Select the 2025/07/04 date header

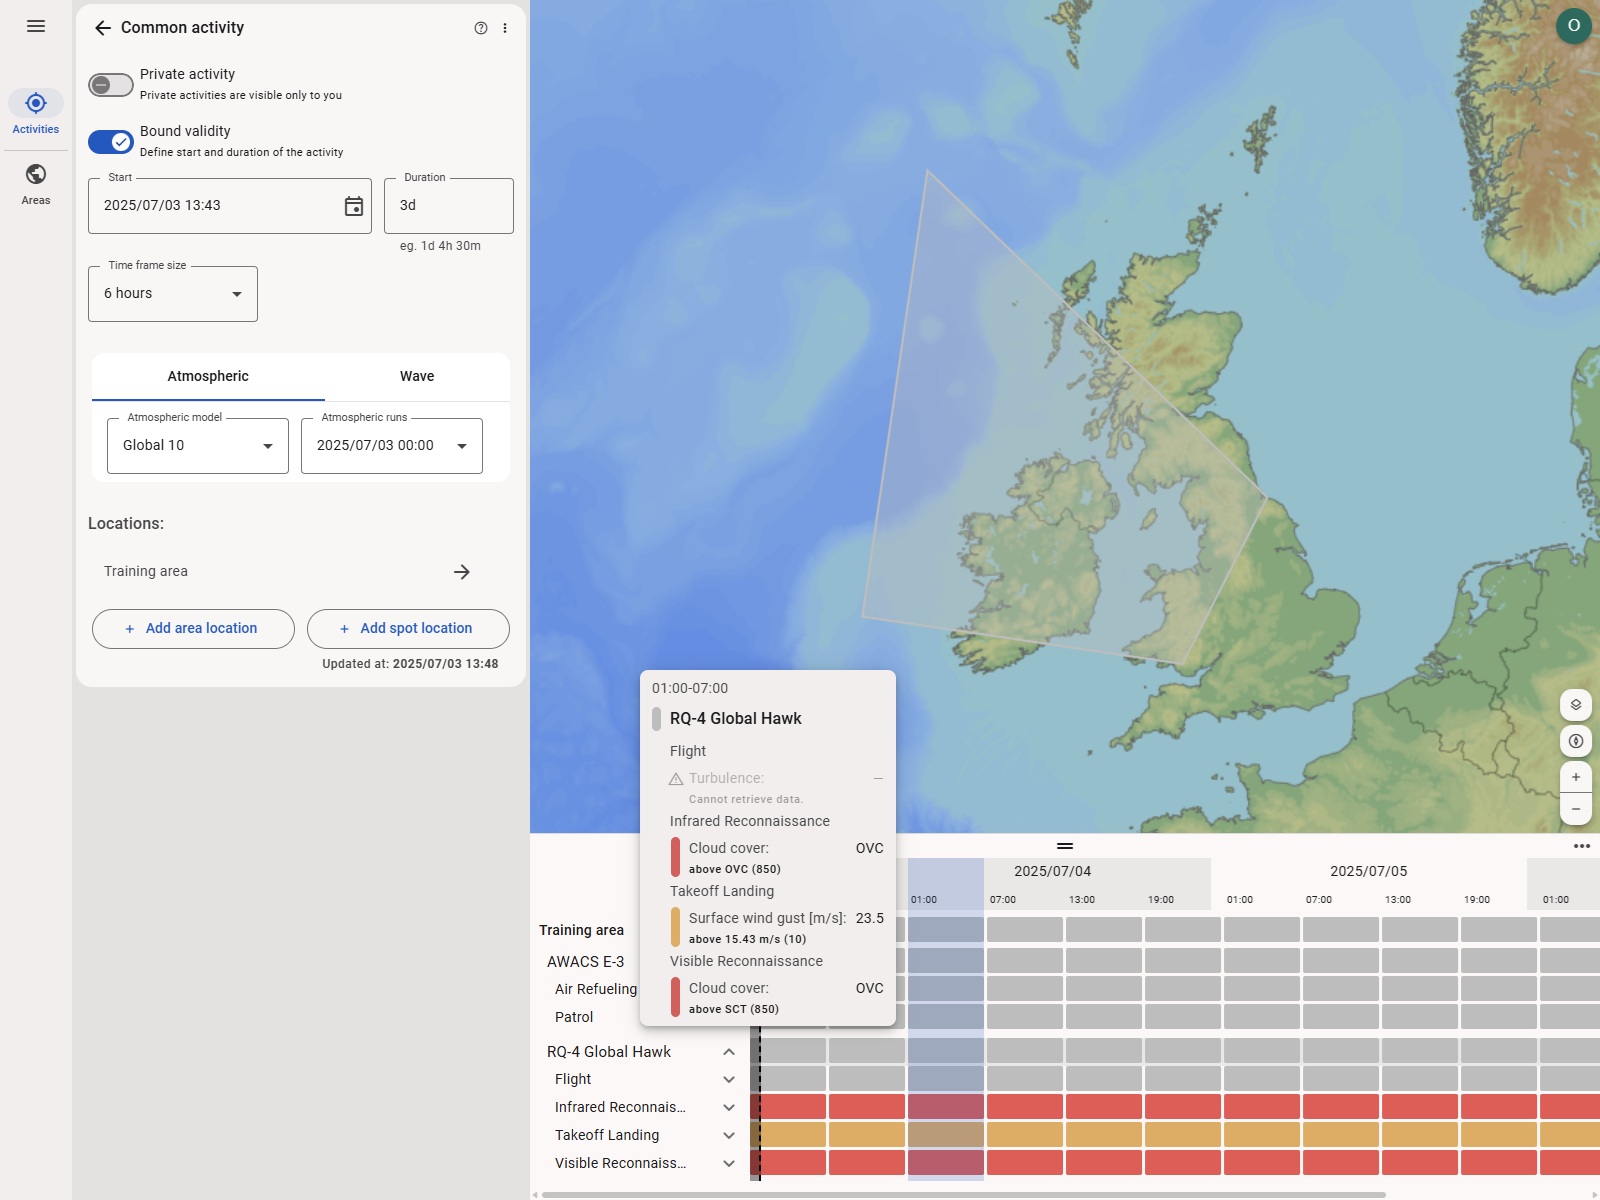[1052, 872]
